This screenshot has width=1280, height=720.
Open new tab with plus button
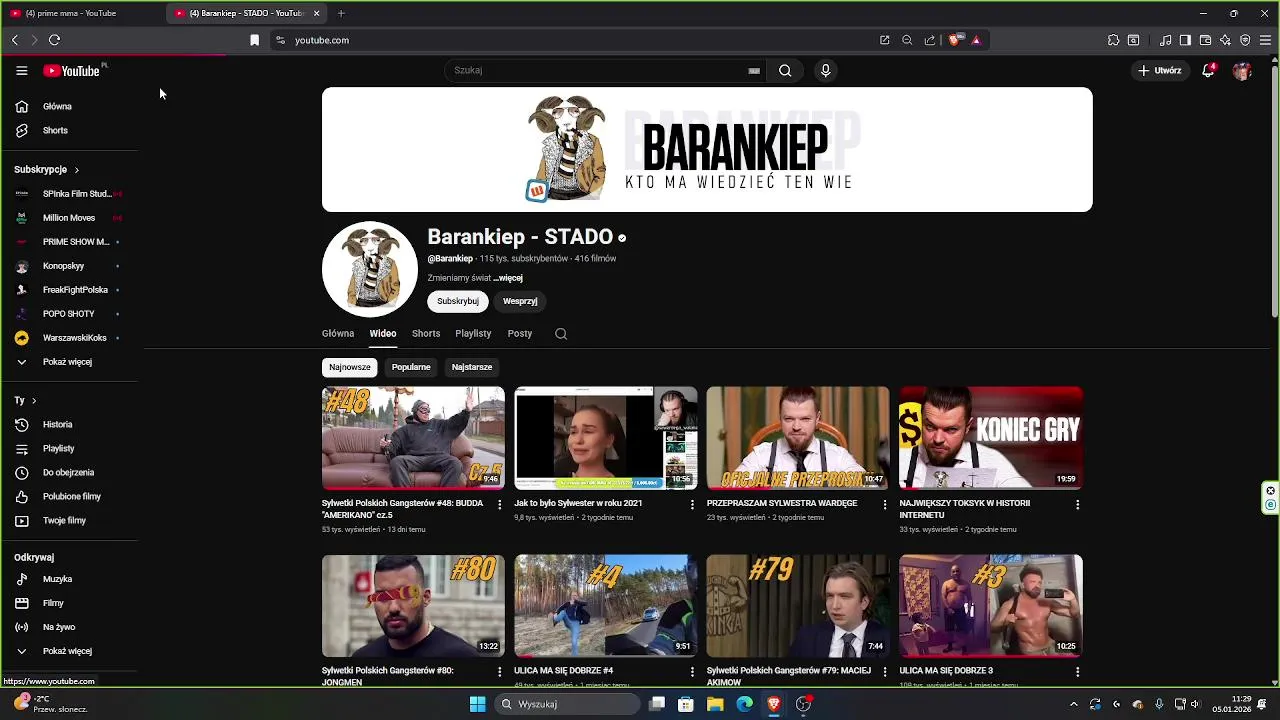point(341,13)
